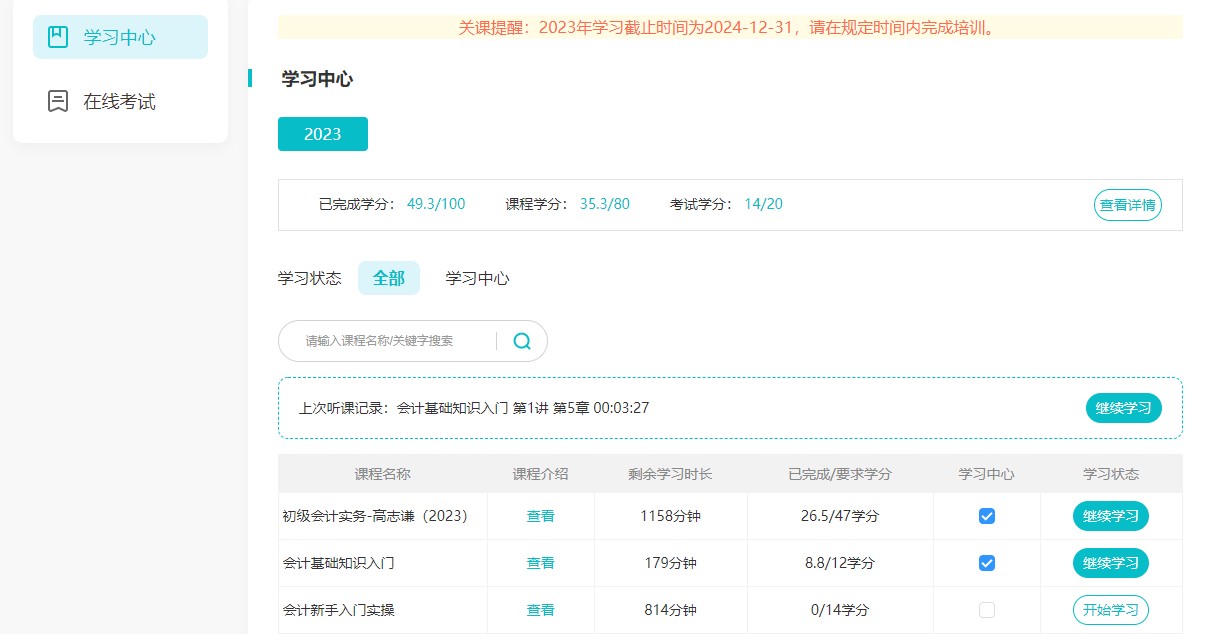Continue learning 会计基础知识入门 course
Screen dimensions: 1205x634
[x=1110, y=563]
